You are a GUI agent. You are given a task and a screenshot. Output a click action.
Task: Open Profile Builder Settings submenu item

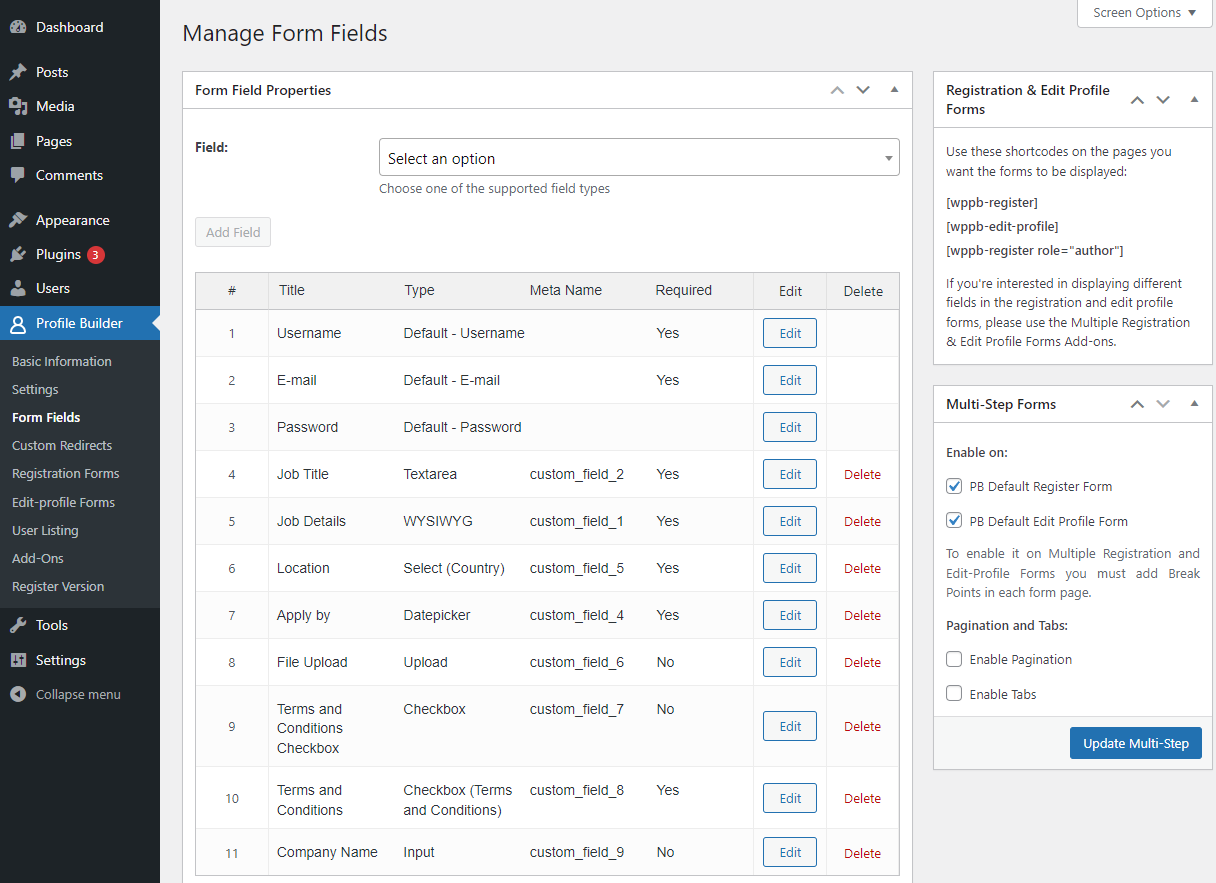click(x=35, y=389)
